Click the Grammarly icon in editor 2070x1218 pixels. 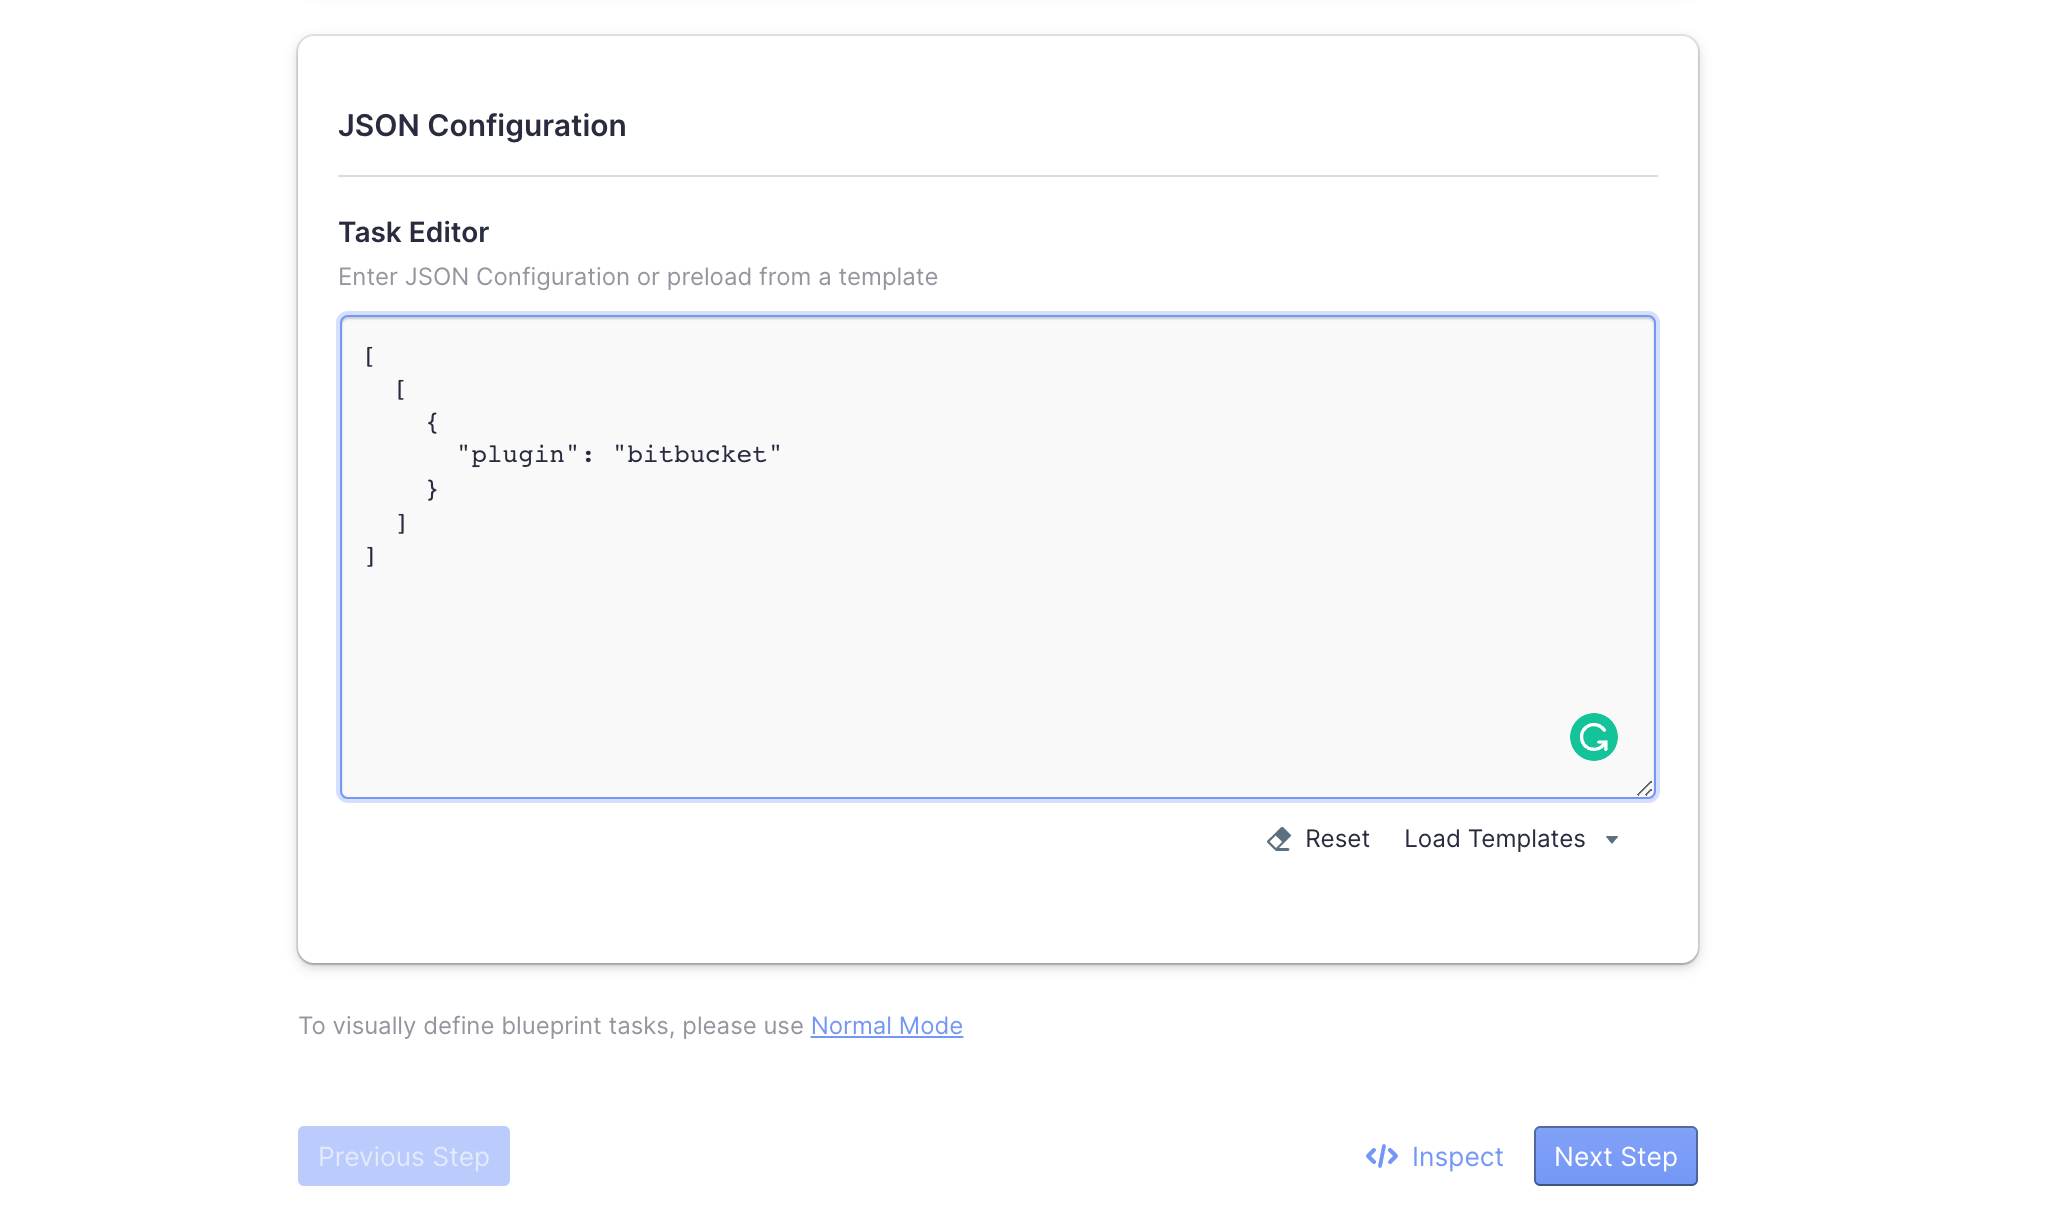[1593, 737]
